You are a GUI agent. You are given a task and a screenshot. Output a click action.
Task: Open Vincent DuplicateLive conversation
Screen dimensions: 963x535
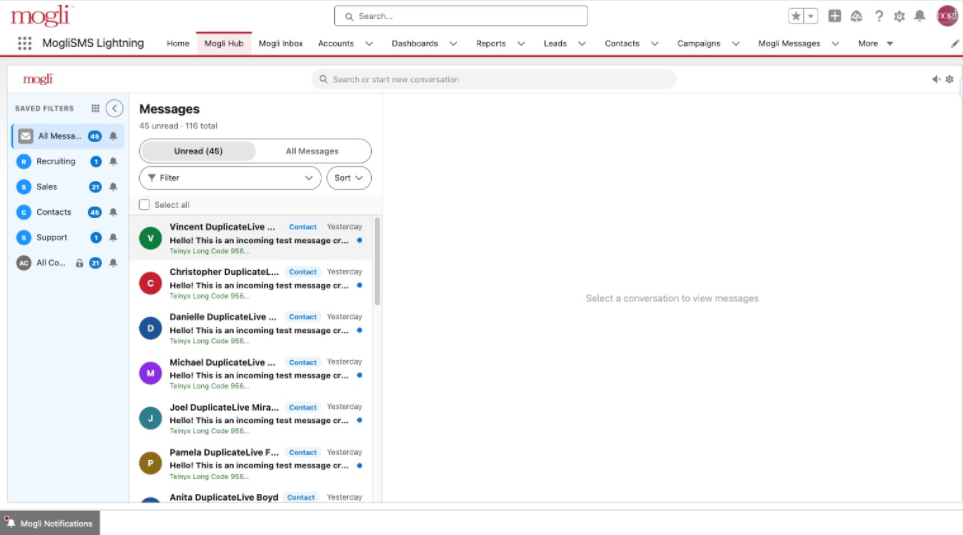click(x=252, y=238)
